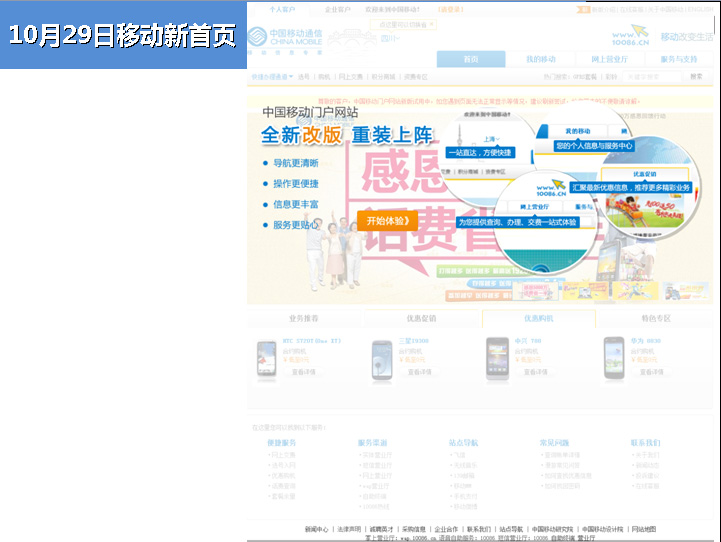Open 关于中国移动 in the top bar
This screenshot has width=721, height=542.
[x=665, y=9]
